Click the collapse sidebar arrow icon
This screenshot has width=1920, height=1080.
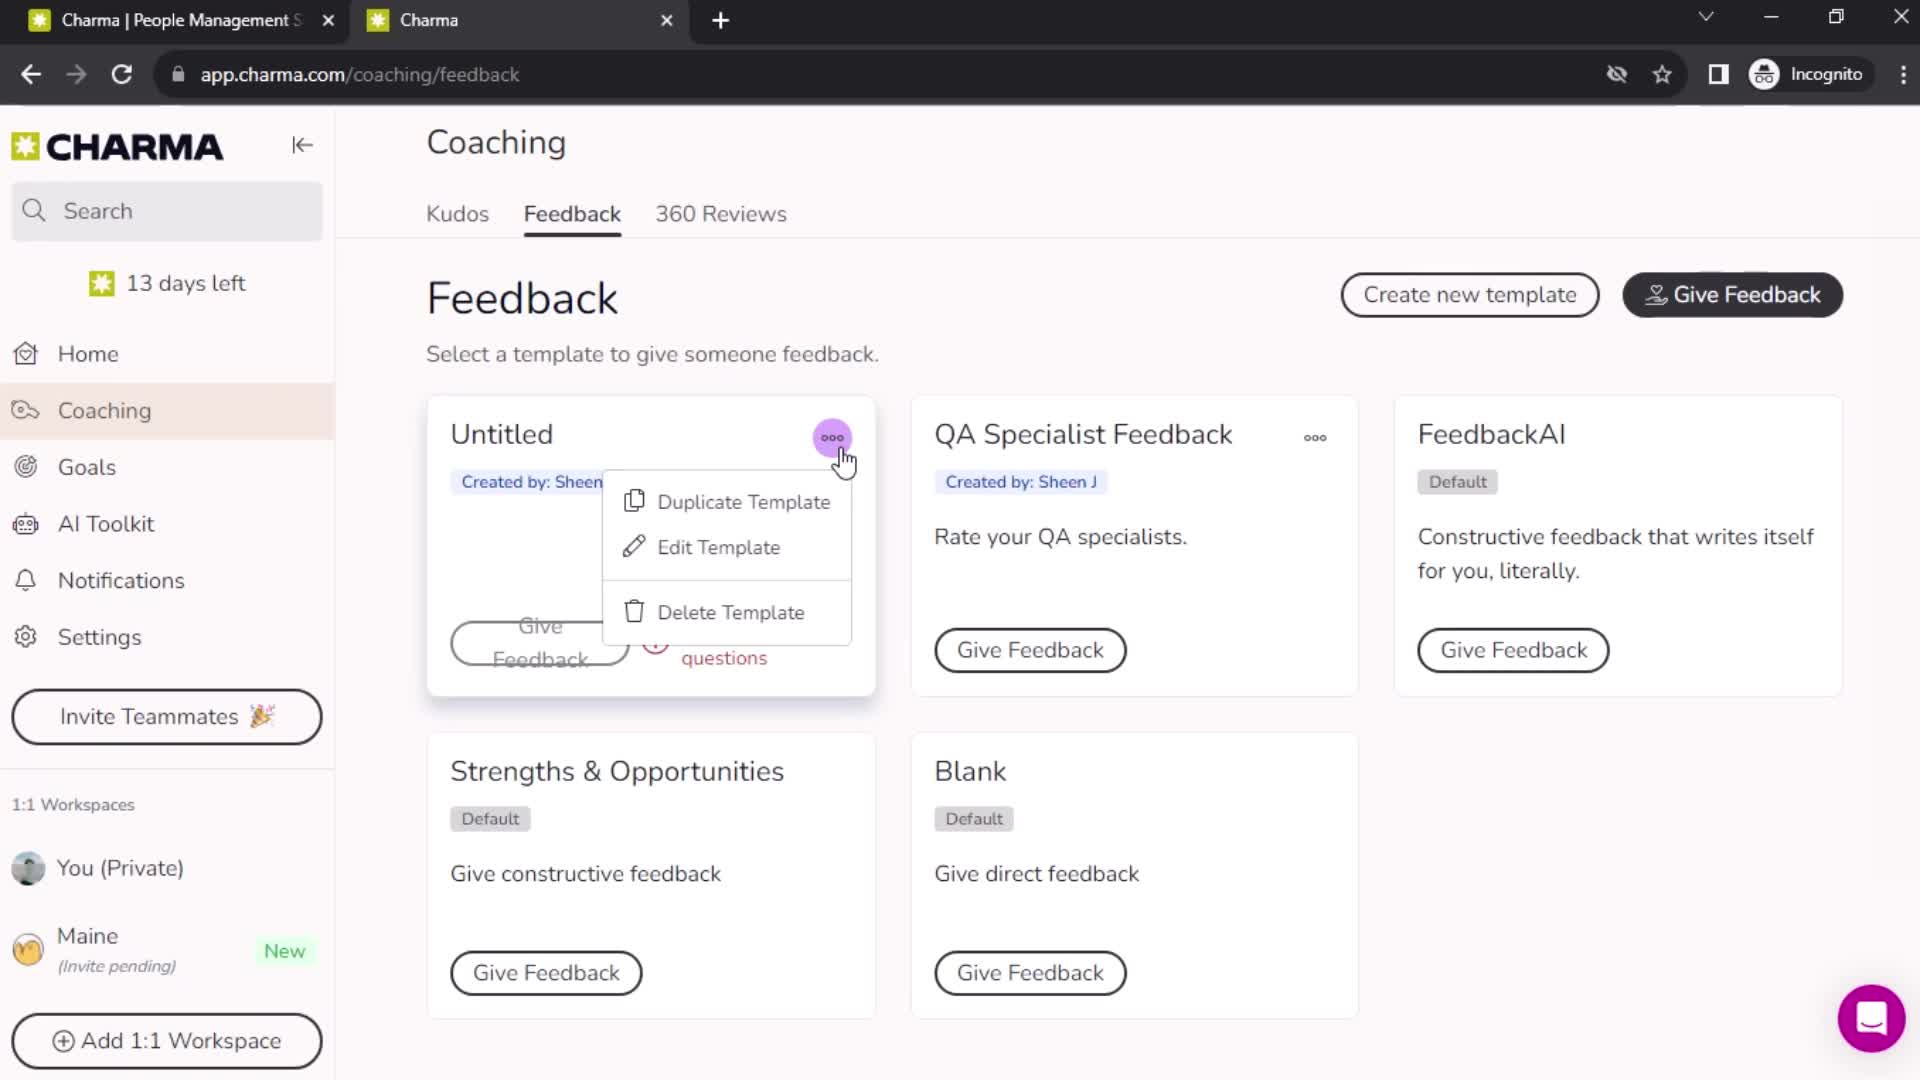[302, 145]
